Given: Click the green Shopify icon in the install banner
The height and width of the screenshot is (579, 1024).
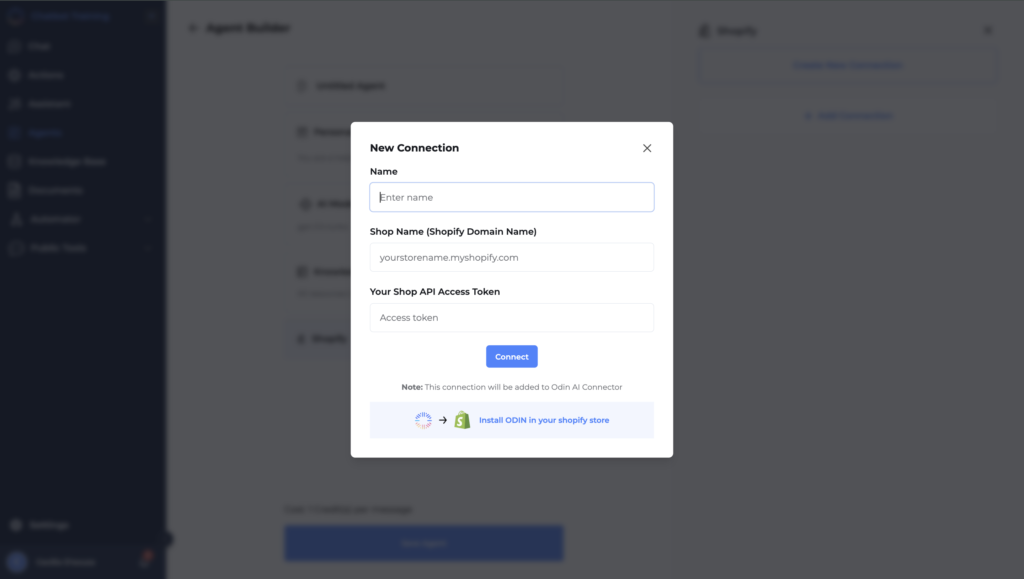Looking at the screenshot, I should [x=461, y=420].
